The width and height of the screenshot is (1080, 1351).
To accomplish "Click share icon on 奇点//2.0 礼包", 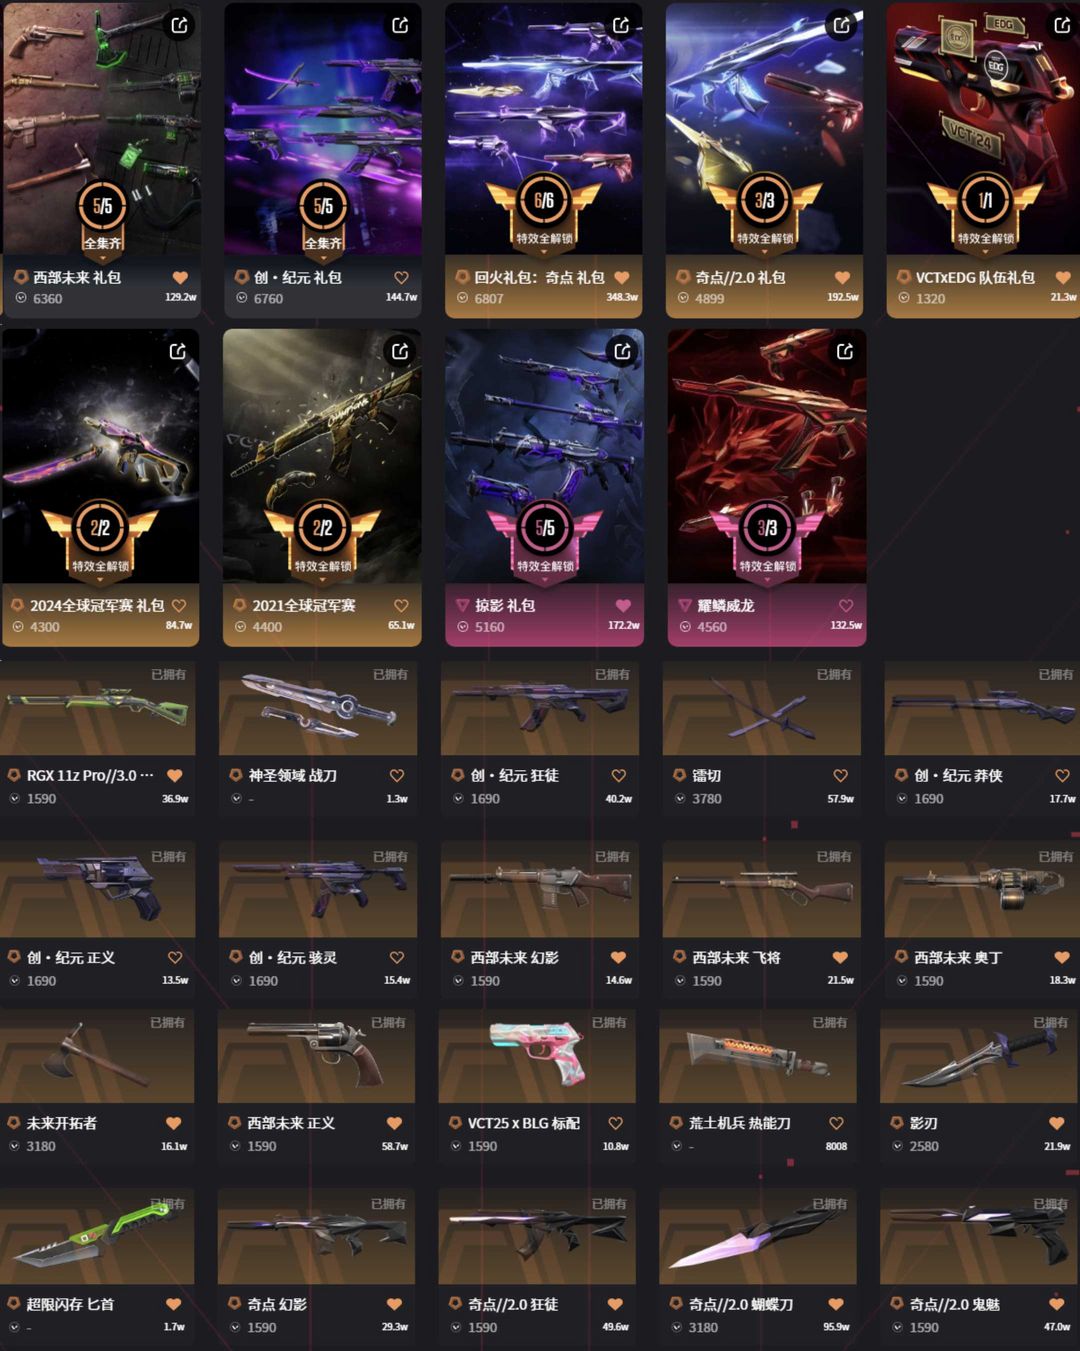I will [x=841, y=25].
